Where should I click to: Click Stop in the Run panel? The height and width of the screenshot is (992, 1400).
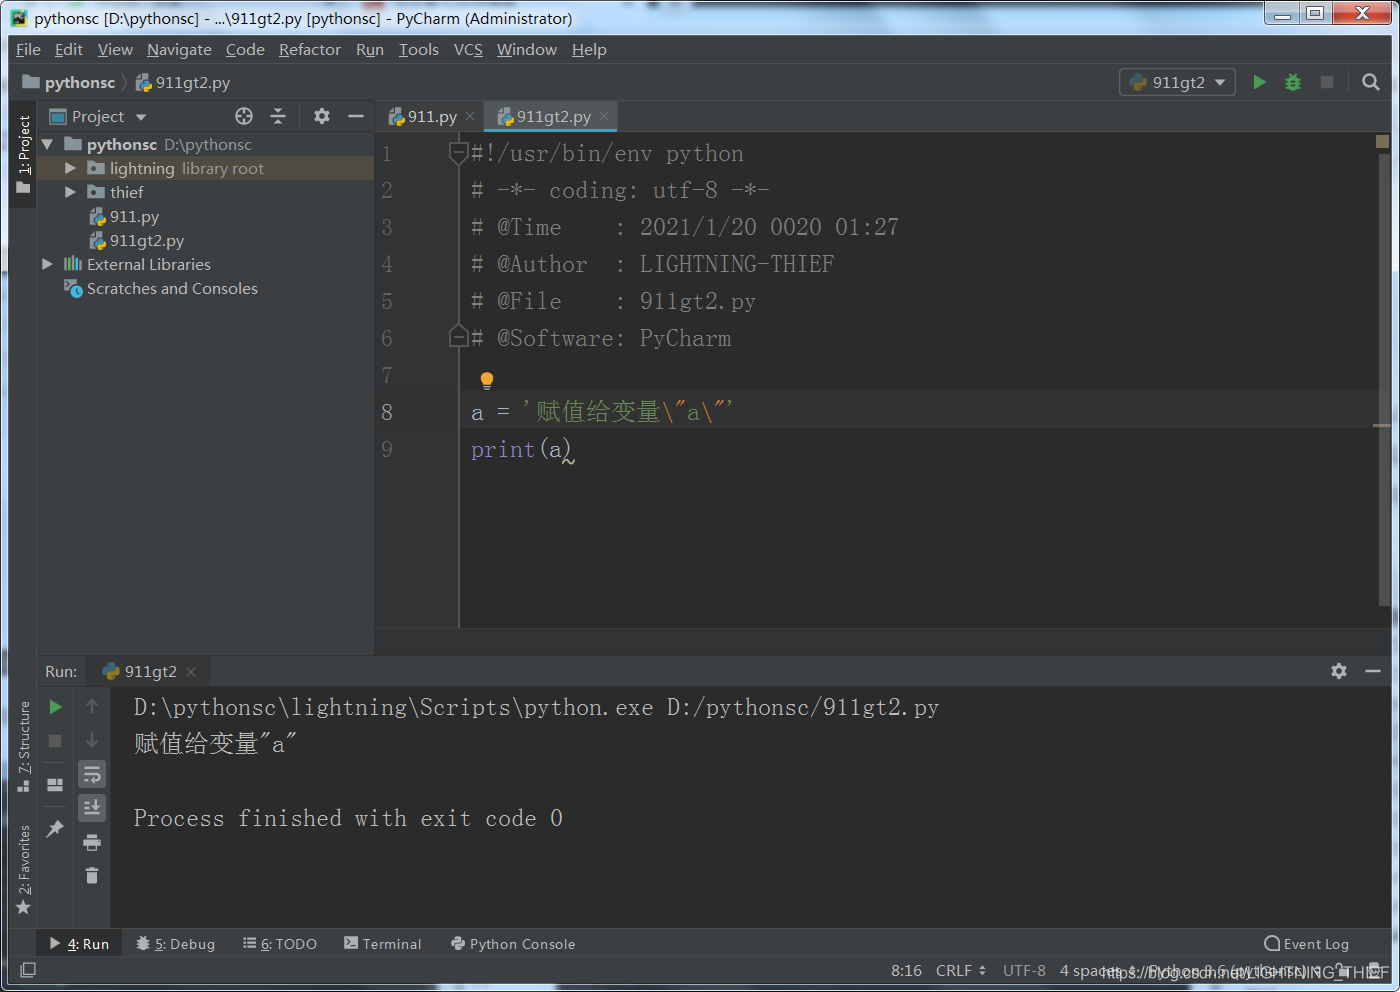[x=56, y=741]
